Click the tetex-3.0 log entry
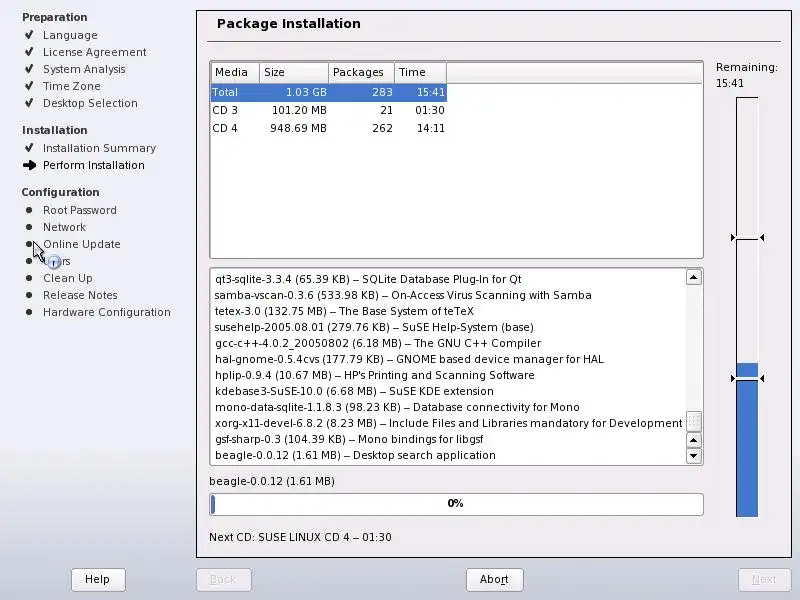The height and width of the screenshot is (600, 800). [344, 311]
